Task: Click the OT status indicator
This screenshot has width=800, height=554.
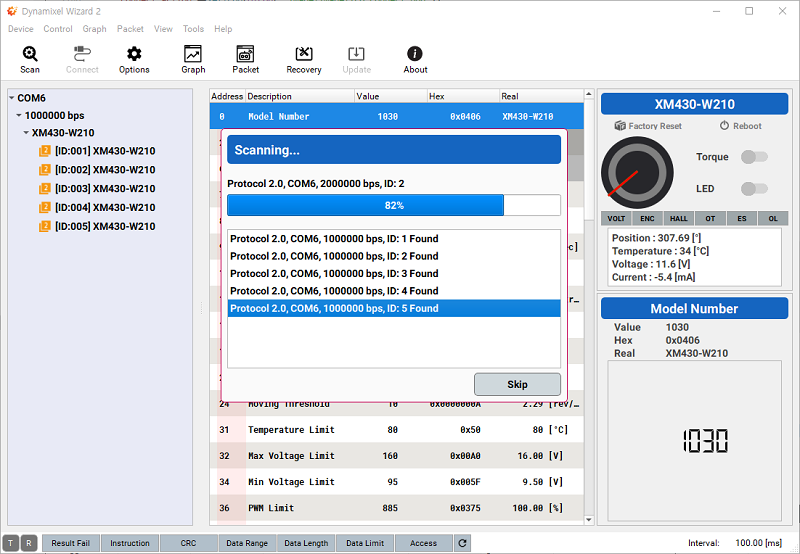Action: click(x=710, y=218)
